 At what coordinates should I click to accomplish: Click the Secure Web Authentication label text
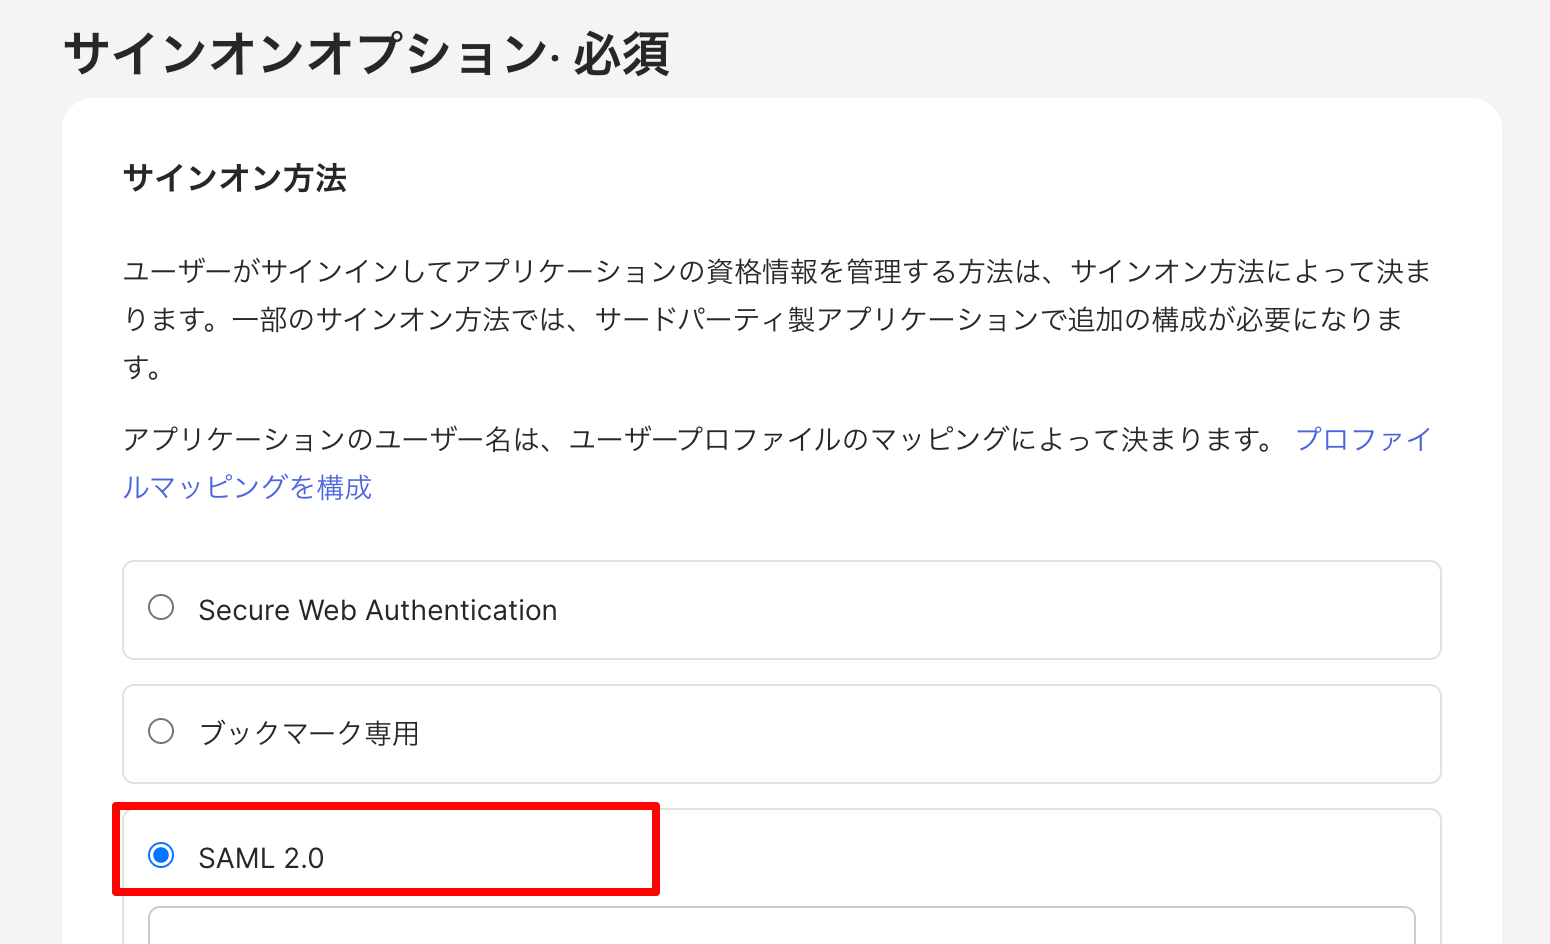click(x=377, y=610)
